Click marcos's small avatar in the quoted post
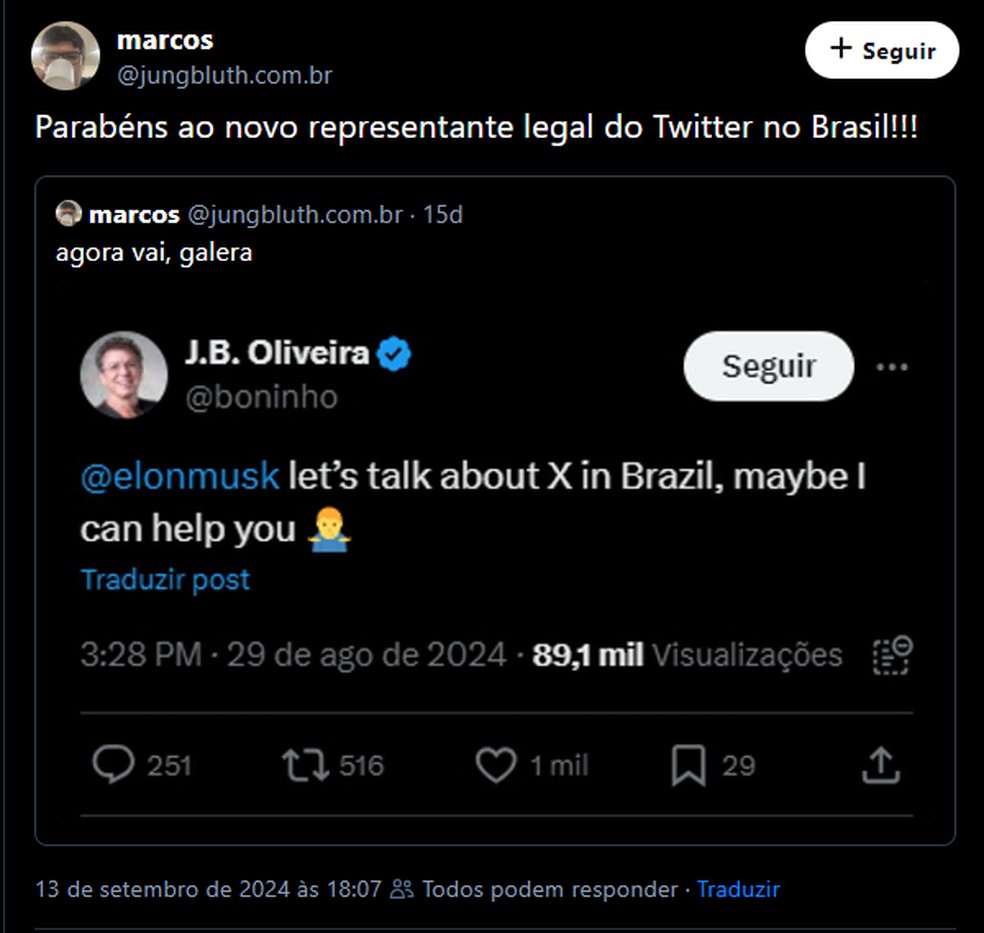The height and width of the screenshot is (933, 984). point(67,213)
